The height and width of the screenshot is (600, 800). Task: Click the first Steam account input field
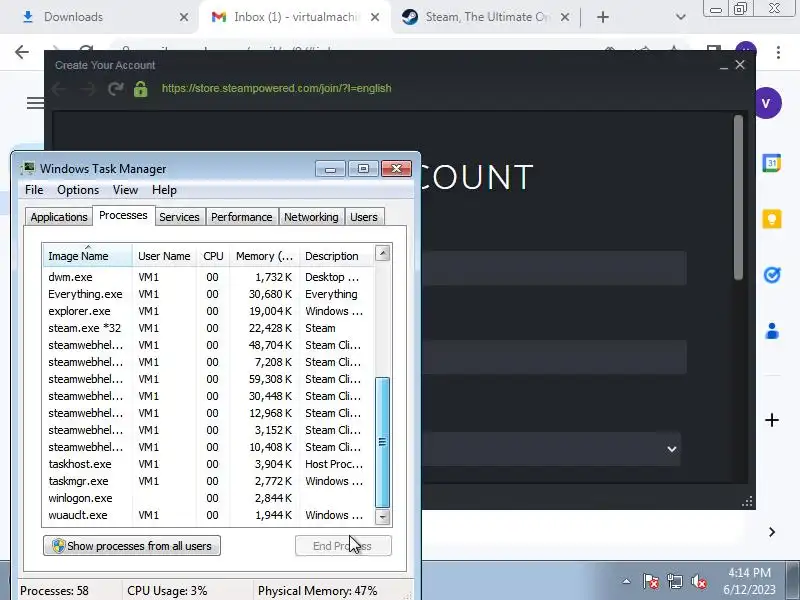[x=554, y=268]
